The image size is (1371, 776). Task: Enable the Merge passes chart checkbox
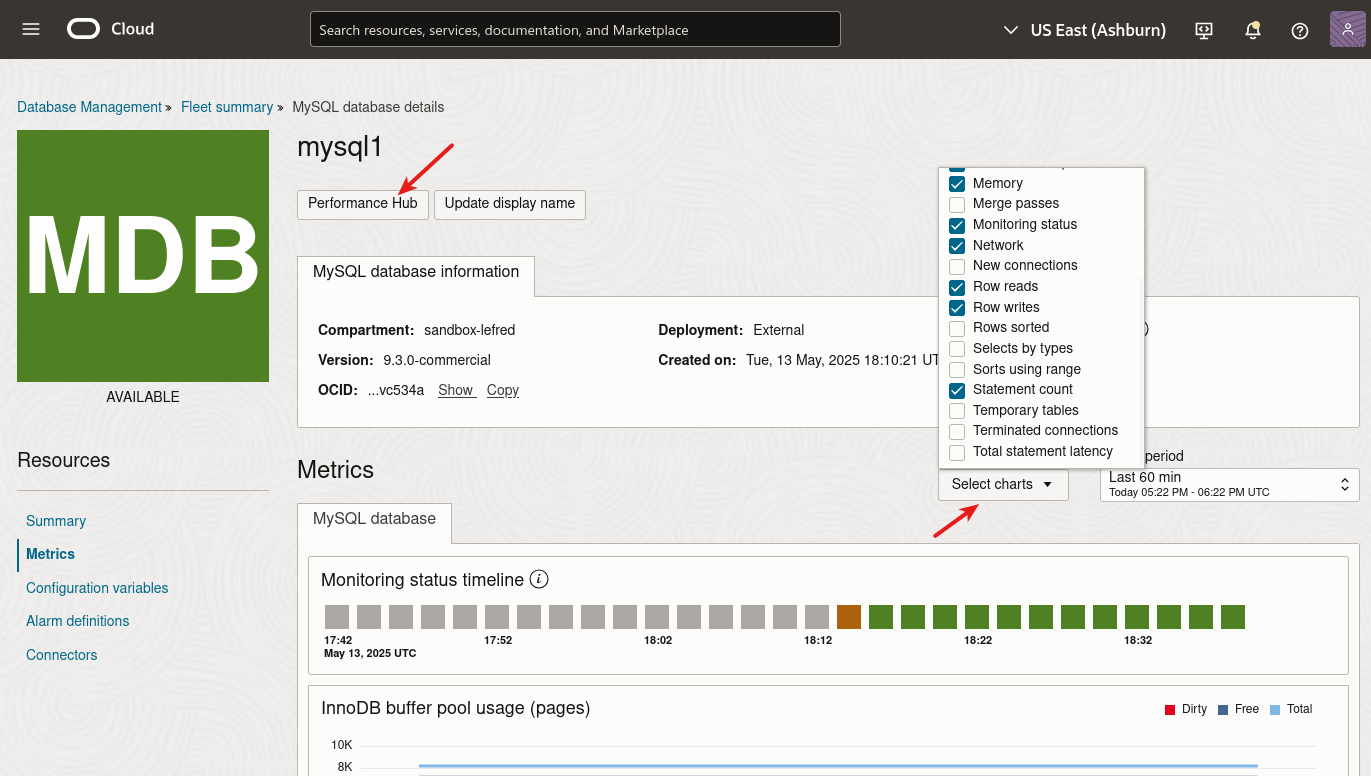[x=957, y=204]
